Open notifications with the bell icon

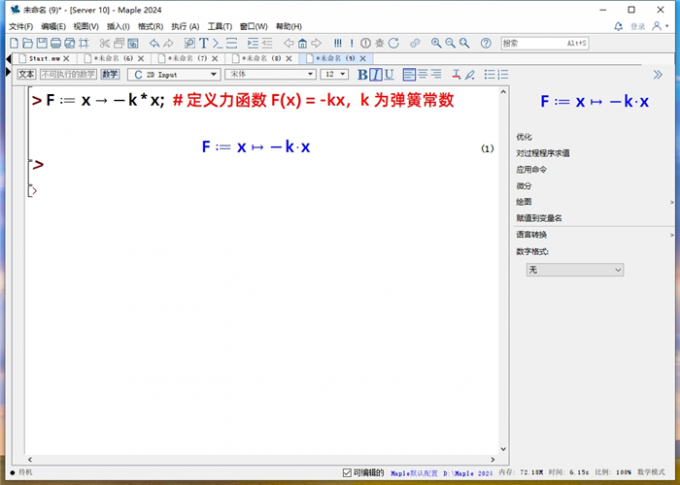tap(618, 26)
